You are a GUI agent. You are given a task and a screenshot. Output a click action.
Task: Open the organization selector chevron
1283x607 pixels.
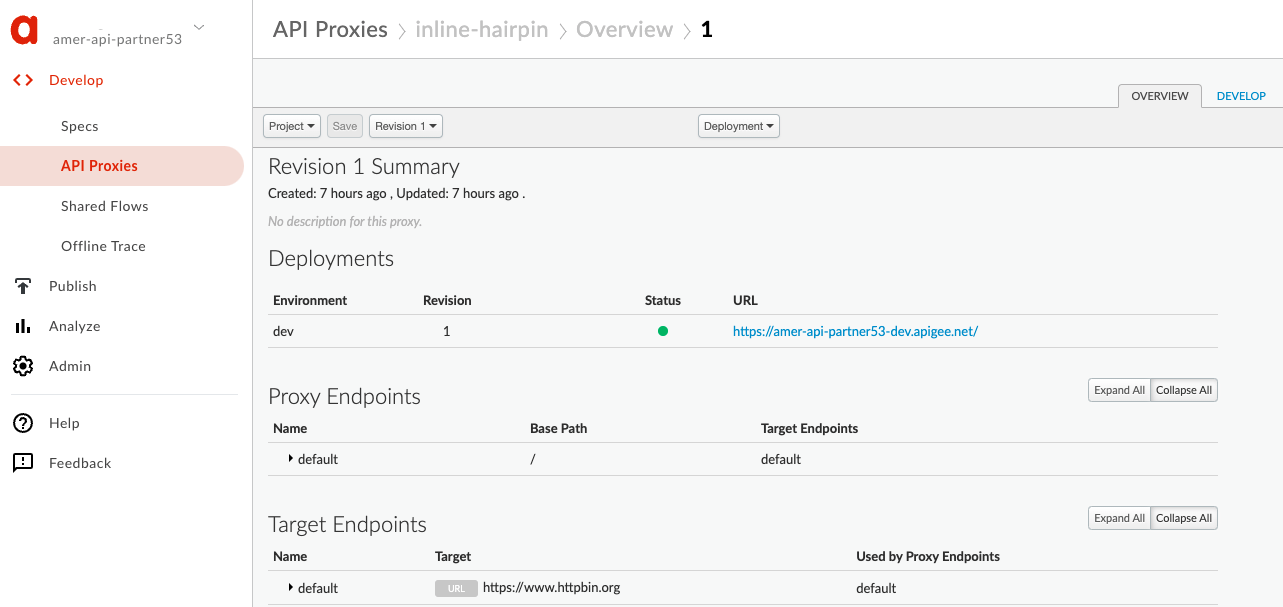point(199,27)
